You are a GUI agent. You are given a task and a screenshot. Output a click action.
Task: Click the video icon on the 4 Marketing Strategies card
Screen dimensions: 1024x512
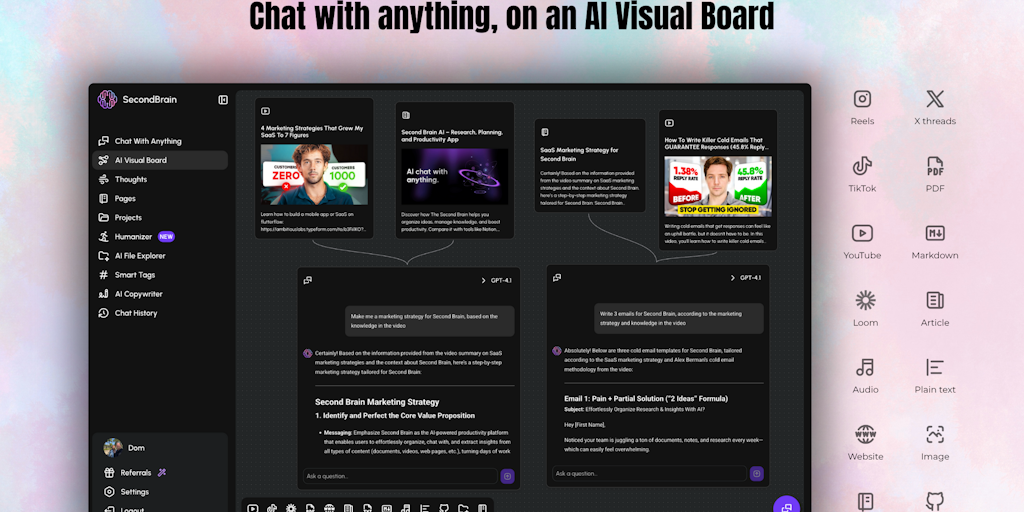(x=265, y=111)
